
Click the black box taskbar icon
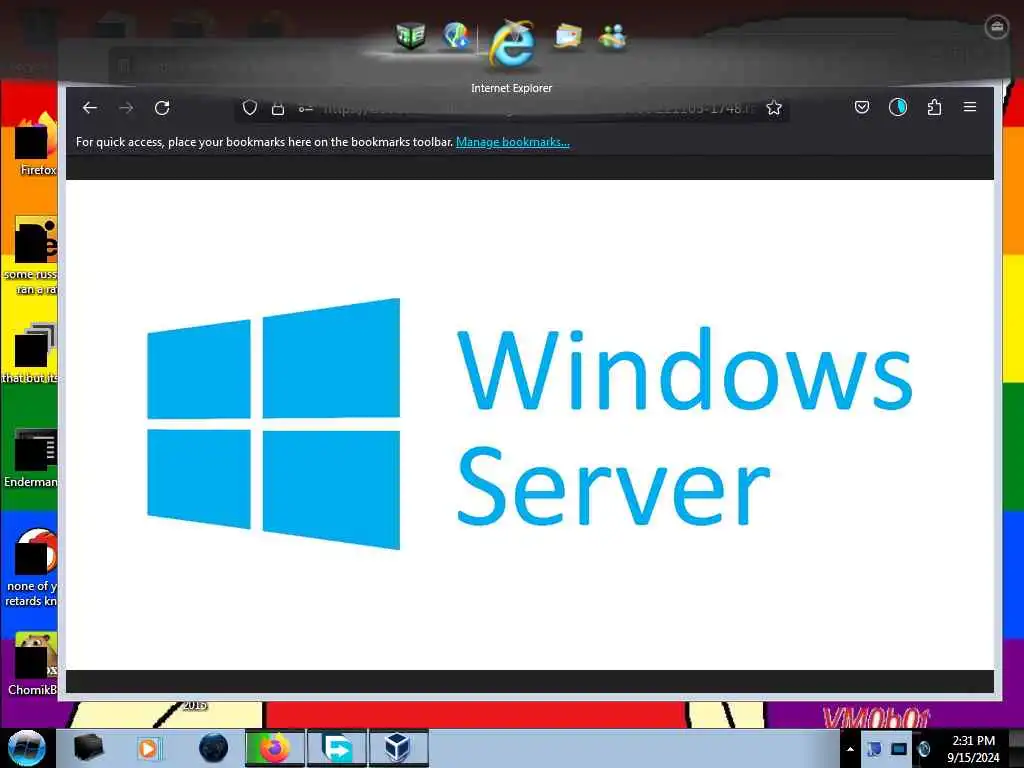coord(88,748)
